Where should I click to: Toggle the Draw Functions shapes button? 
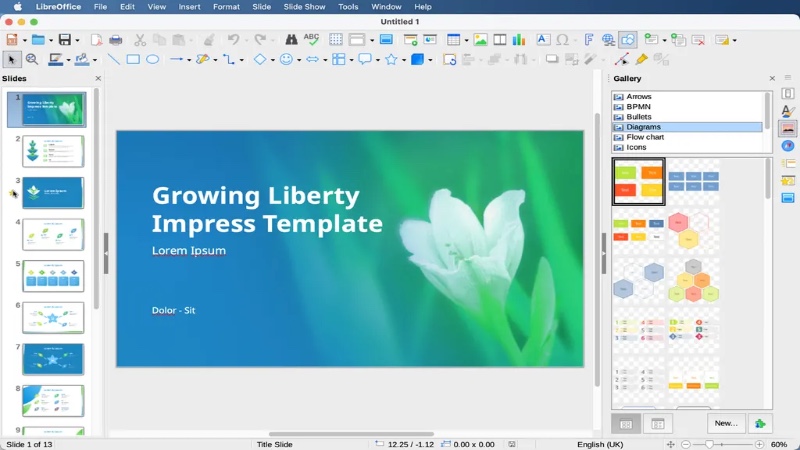click(627, 40)
